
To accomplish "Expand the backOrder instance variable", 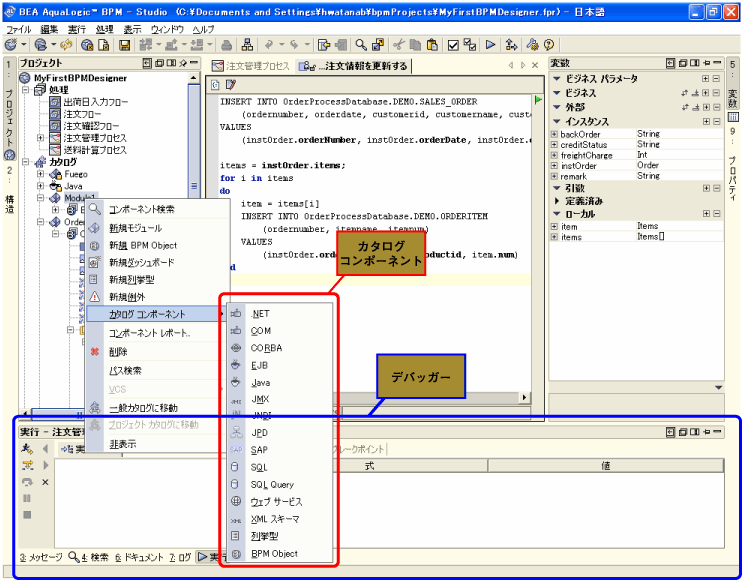I will (x=554, y=134).
